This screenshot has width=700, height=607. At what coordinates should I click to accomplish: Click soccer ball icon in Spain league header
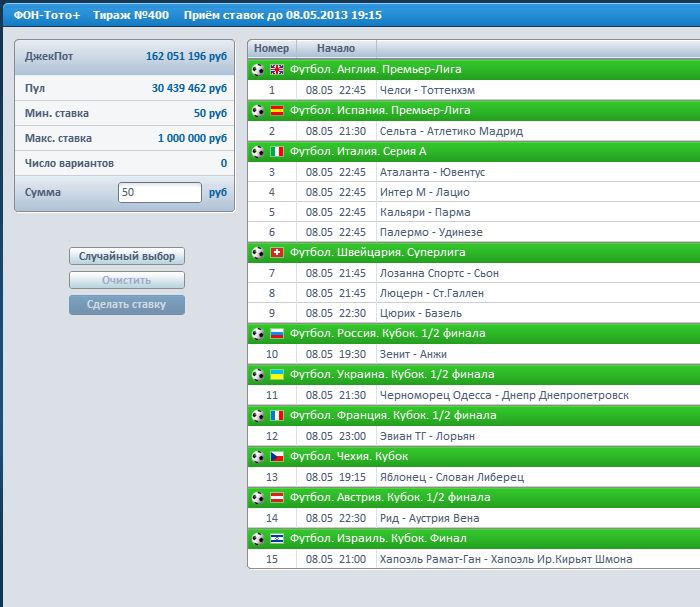click(x=258, y=111)
